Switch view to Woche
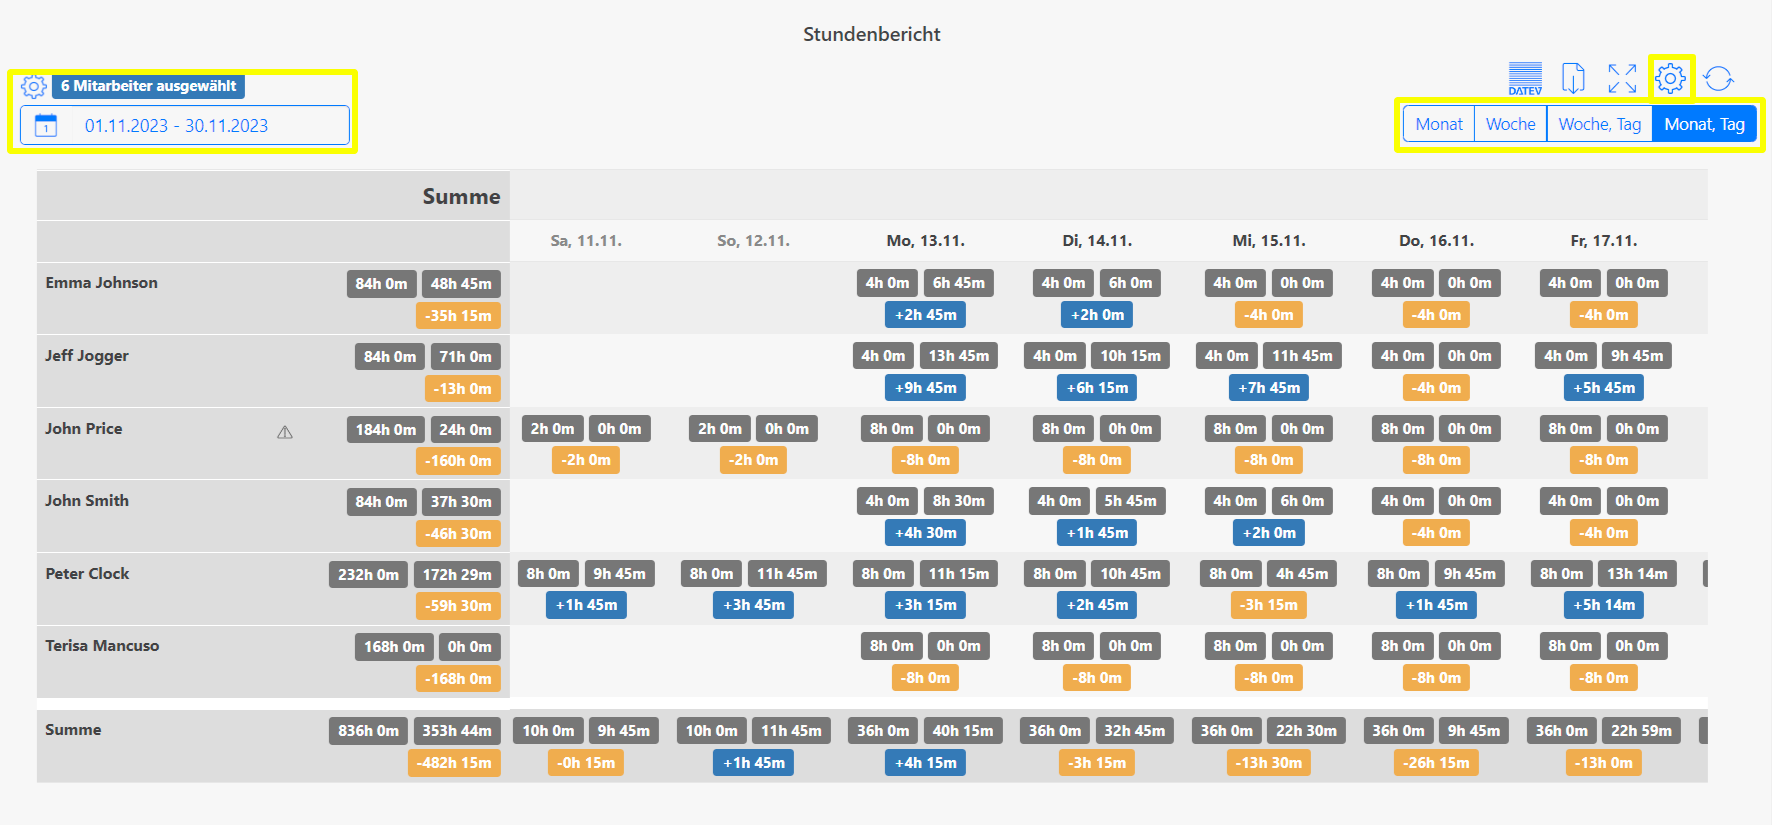 point(1510,124)
